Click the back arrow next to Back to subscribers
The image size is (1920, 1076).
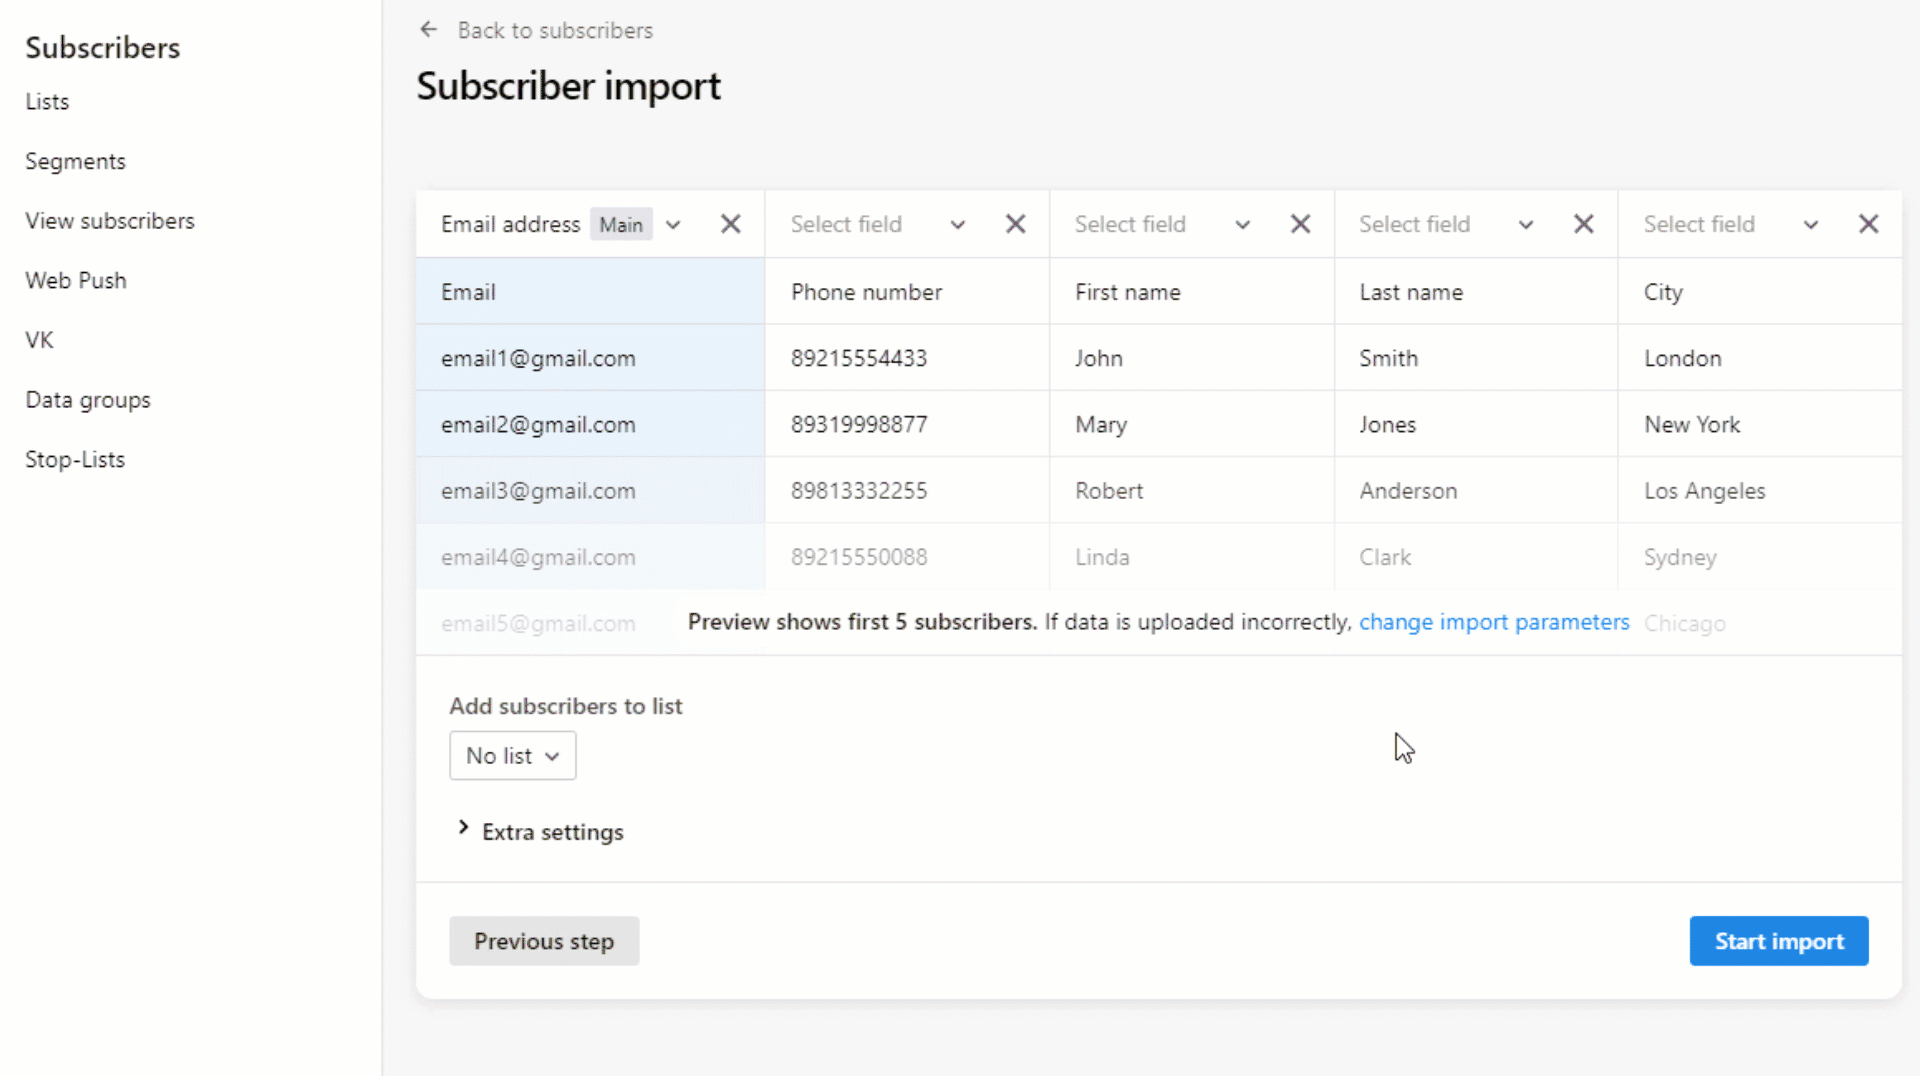429,29
